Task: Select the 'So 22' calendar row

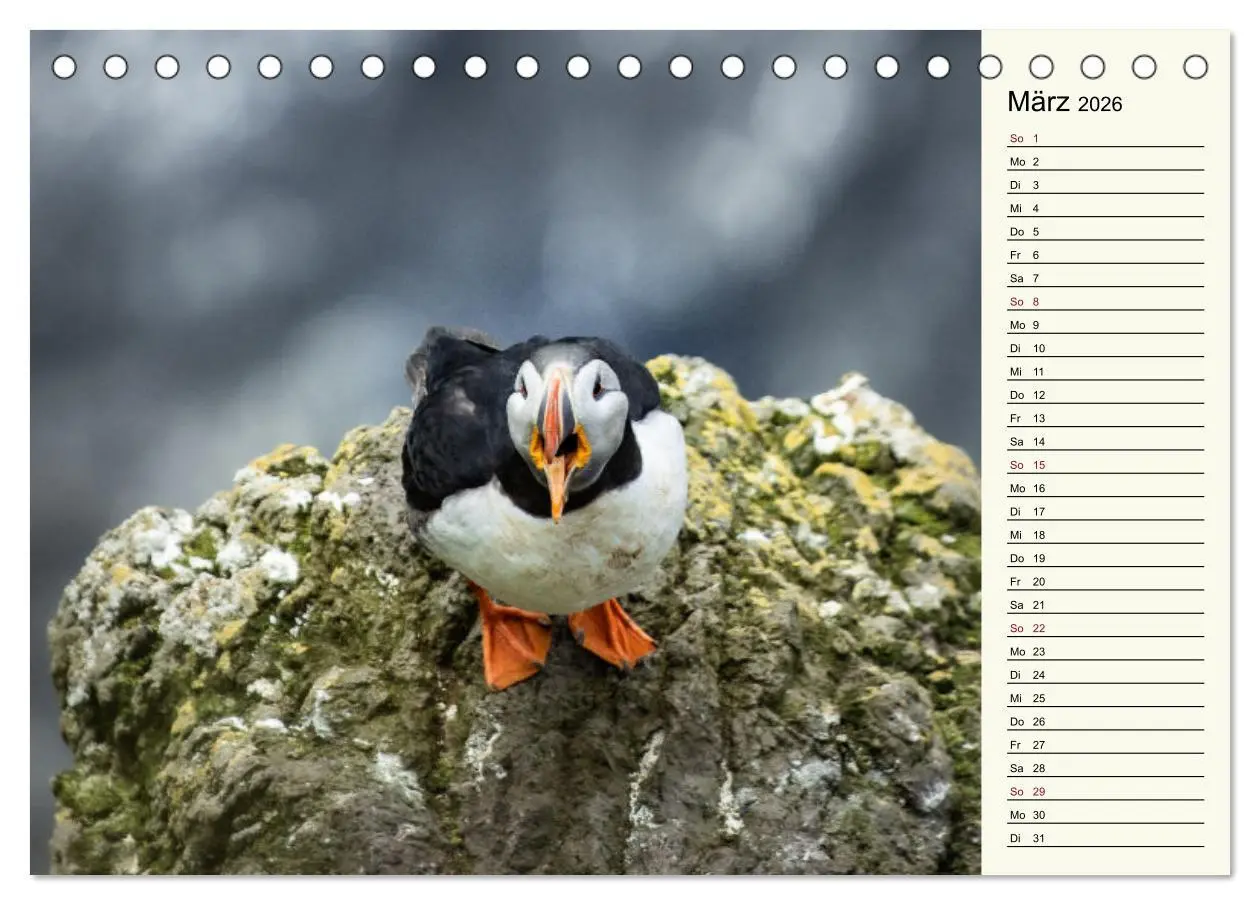Action: click(x=1105, y=628)
